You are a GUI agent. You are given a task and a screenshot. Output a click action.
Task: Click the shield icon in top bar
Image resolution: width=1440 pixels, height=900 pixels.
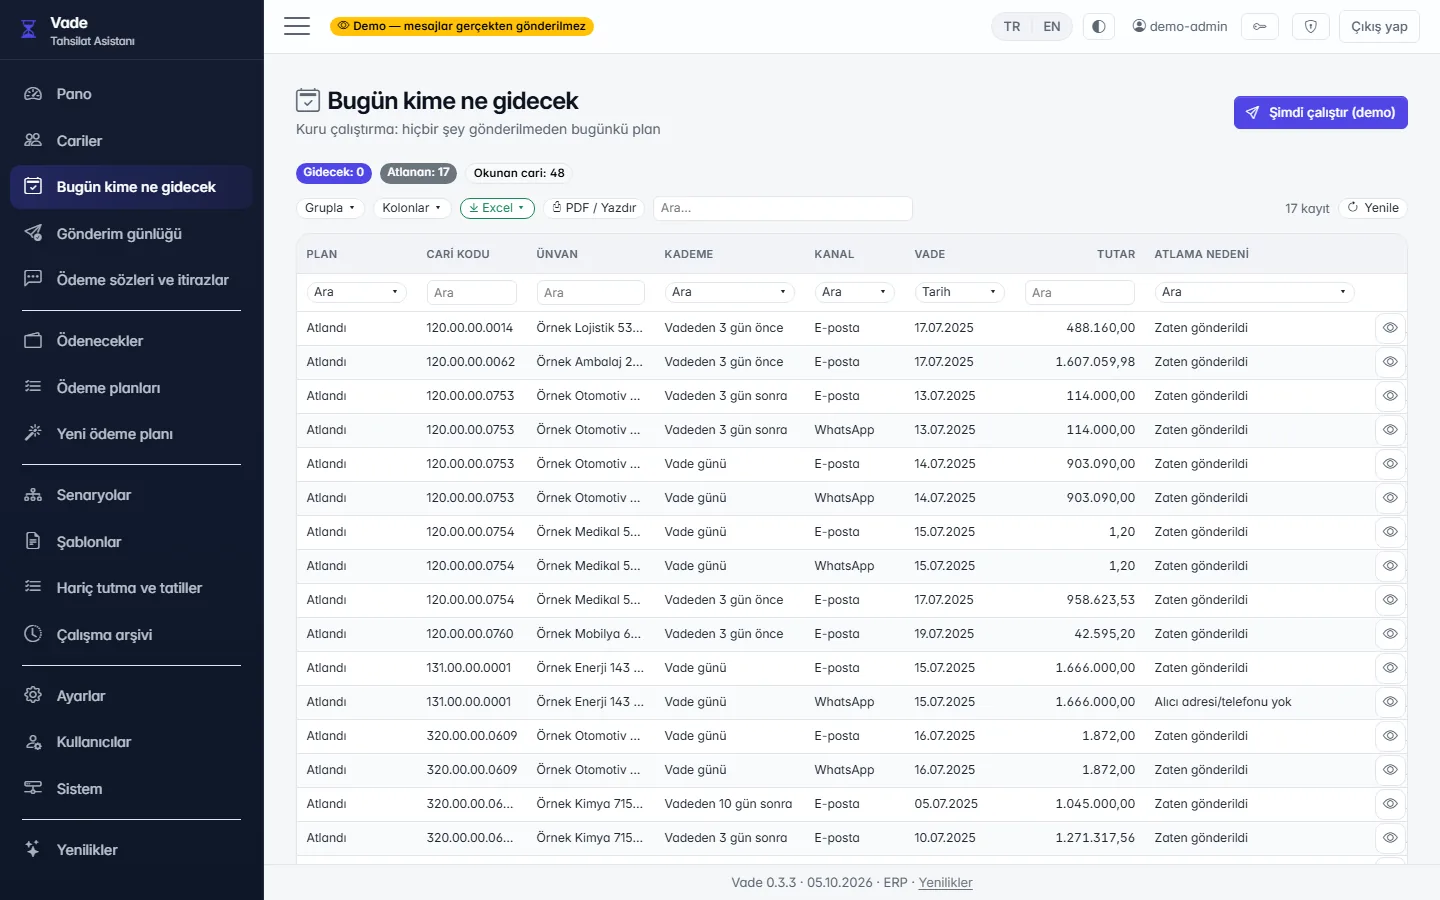pos(1311,26)
